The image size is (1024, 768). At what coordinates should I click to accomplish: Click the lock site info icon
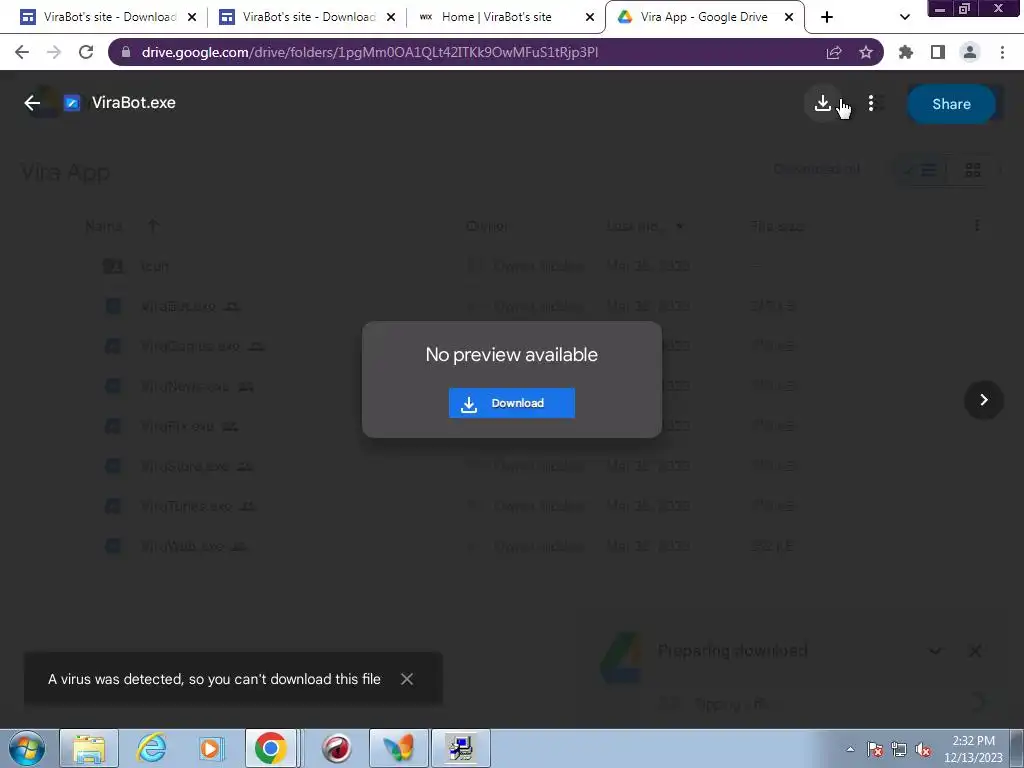point(125,52)
